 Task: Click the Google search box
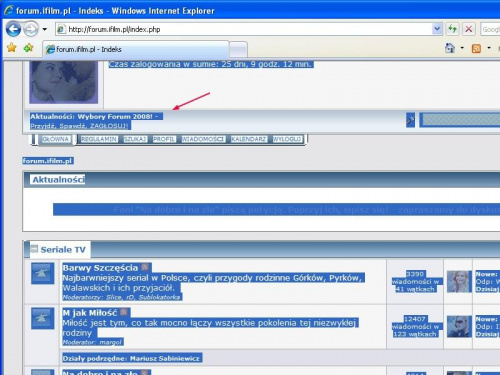[490, 29]
